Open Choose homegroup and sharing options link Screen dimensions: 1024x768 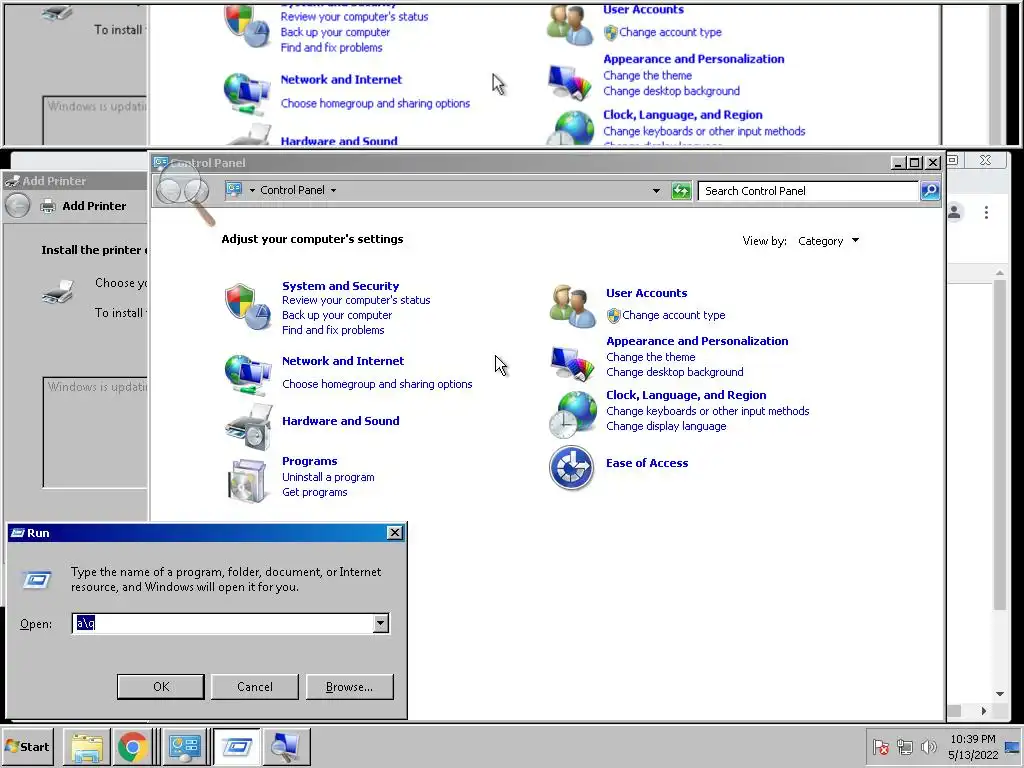pos(377,385)
